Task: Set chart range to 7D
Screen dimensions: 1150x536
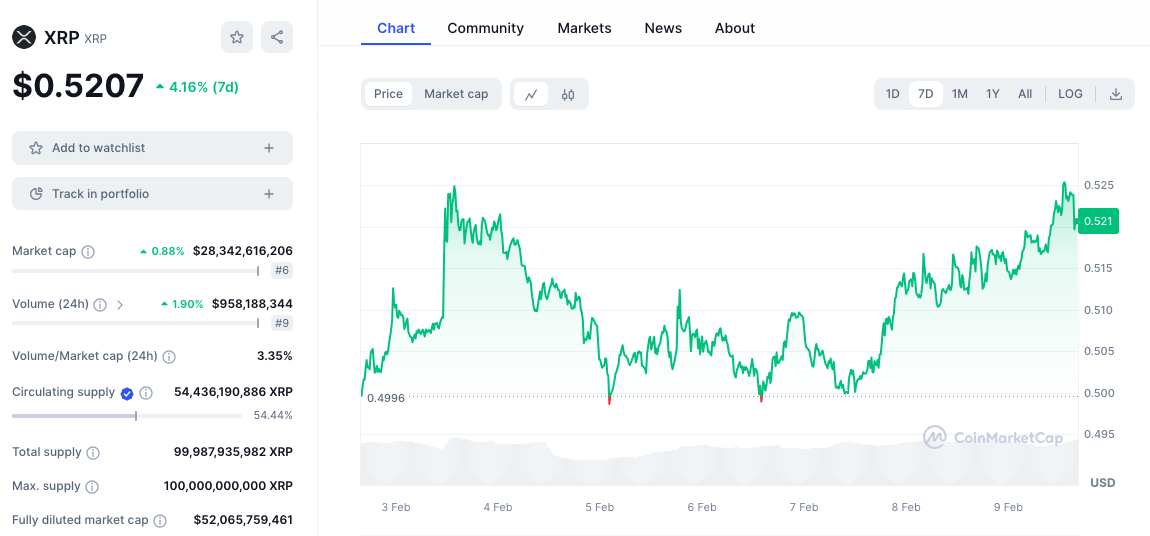Action: [x=926, y=94]
